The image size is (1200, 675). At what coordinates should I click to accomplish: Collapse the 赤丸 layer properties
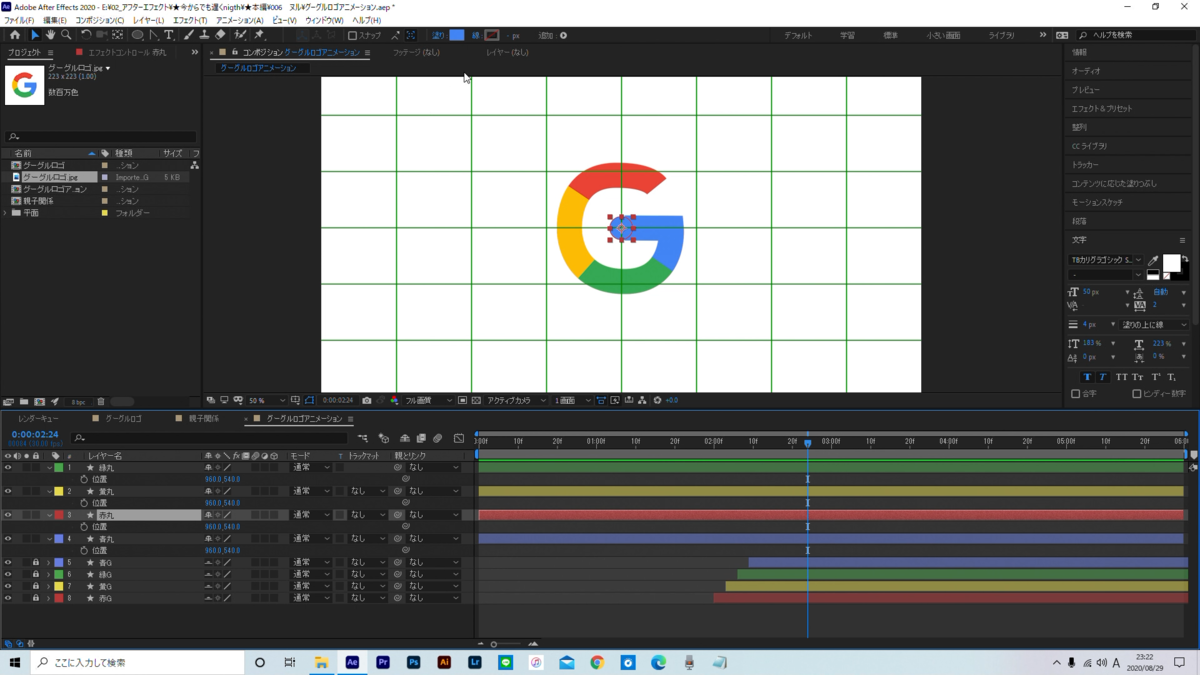coord(49,515)
